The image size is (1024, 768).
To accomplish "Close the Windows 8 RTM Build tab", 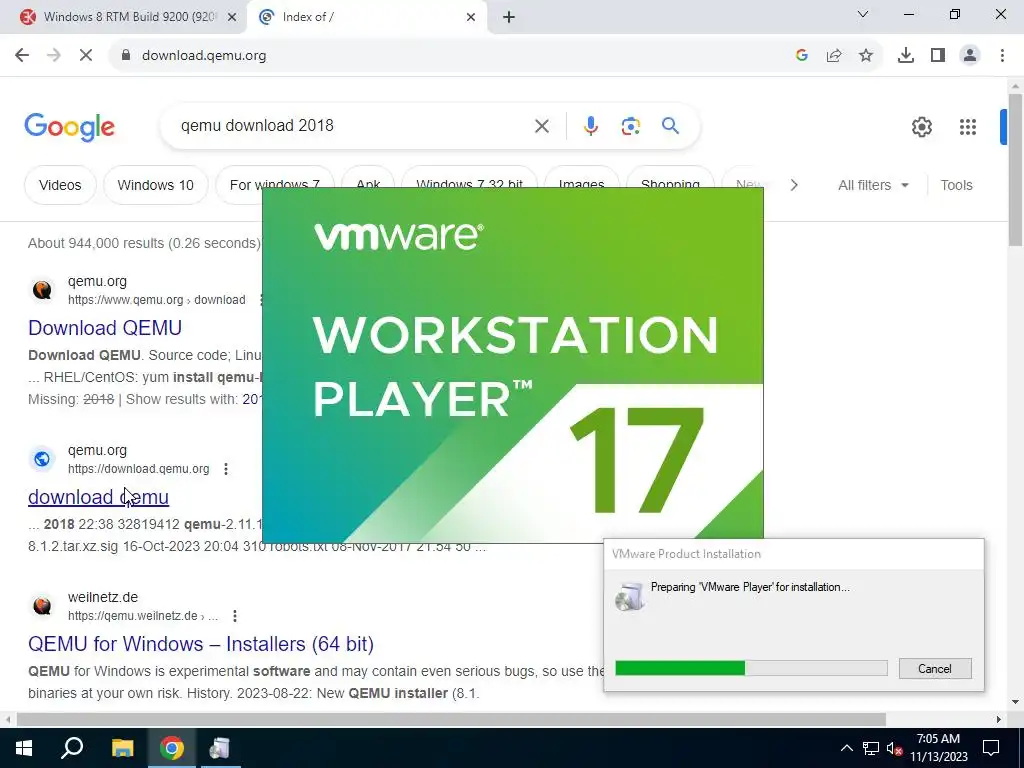I will click(x=232, y=17).
